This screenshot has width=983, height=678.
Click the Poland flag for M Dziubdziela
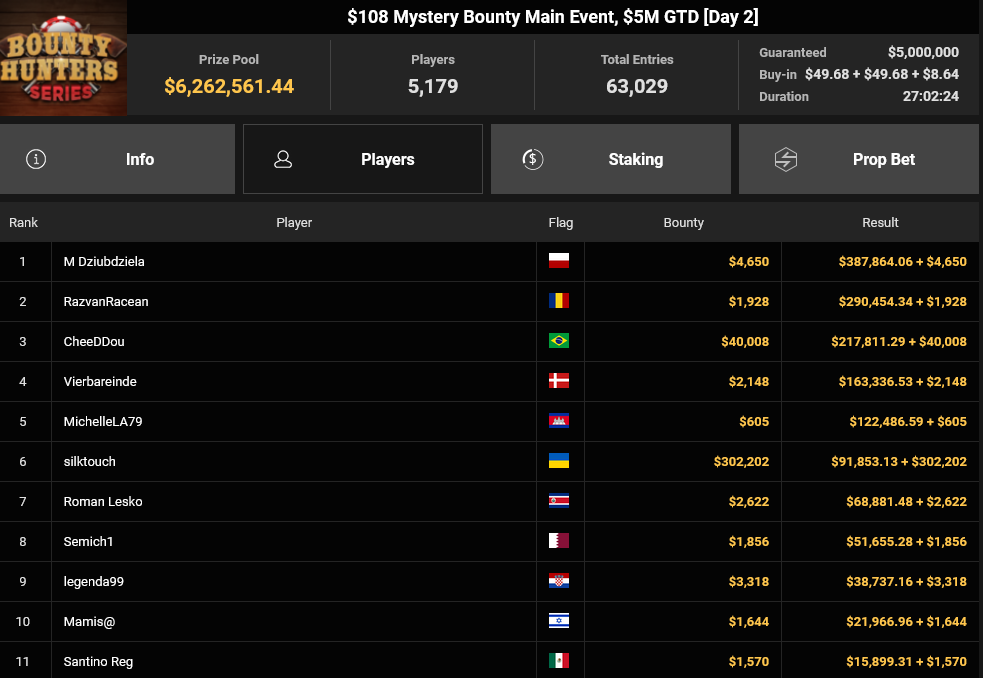tap(558, 261)
